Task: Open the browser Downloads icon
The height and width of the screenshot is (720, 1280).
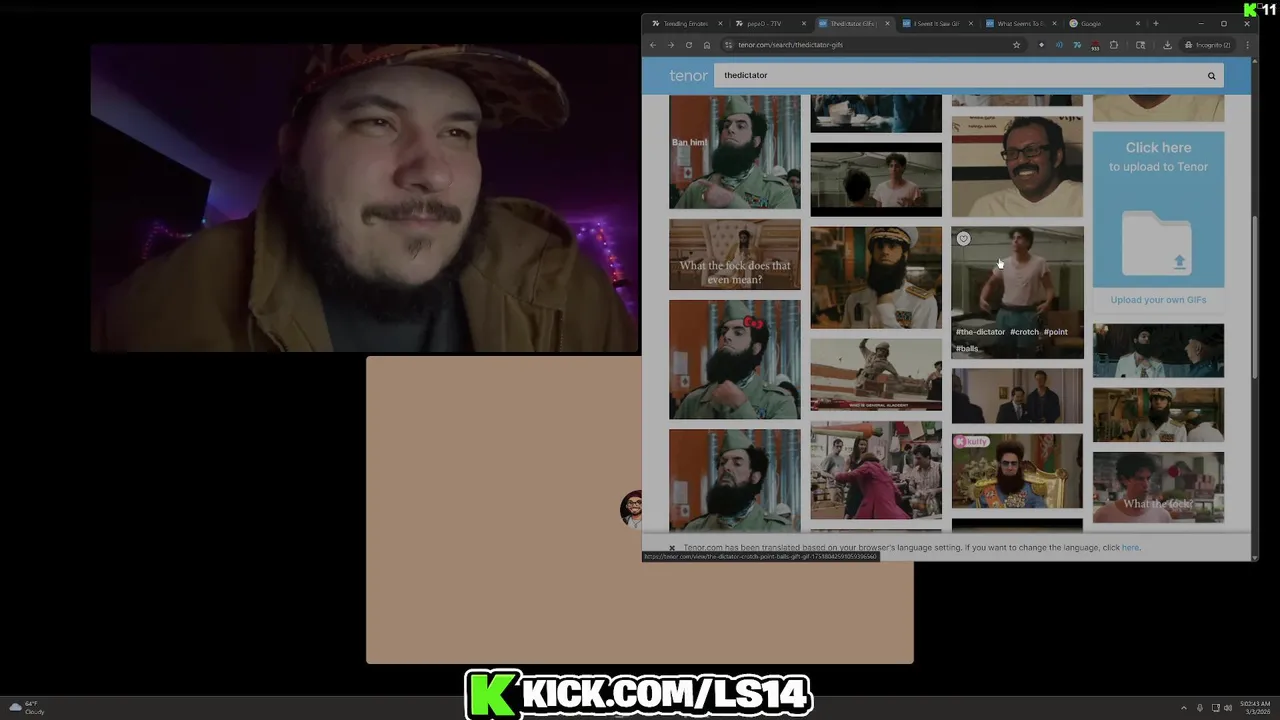Action: [1167, 45]
